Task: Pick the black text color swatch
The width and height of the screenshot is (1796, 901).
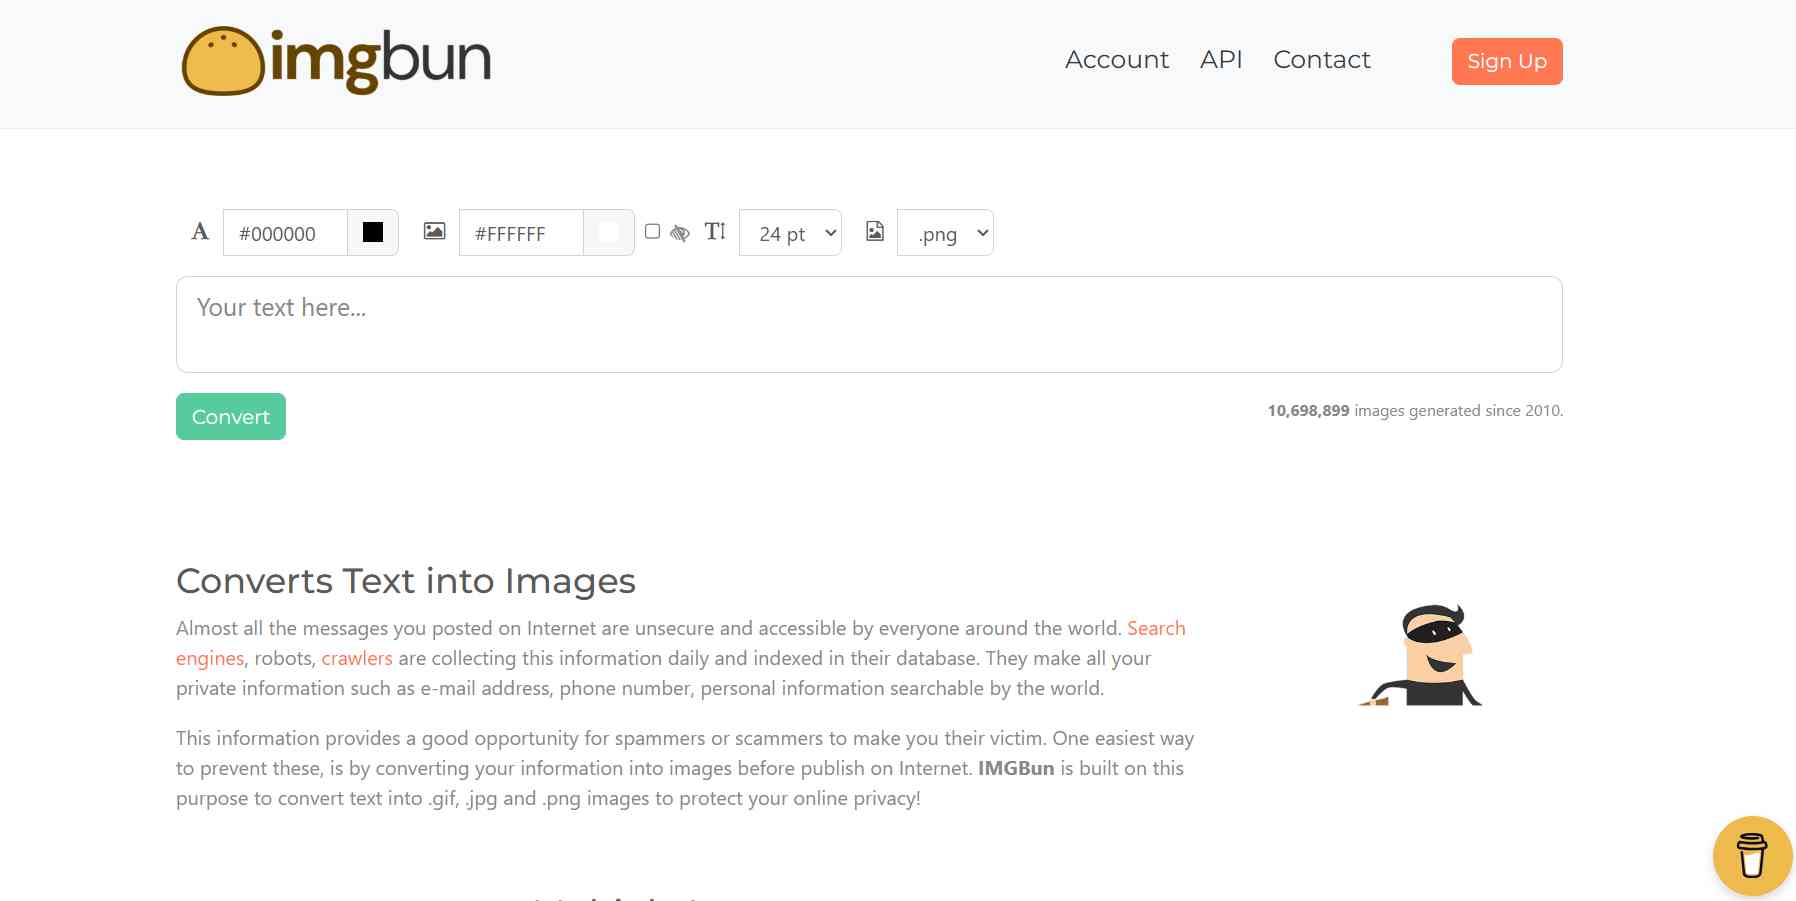Action: pyautogui.click(x=373, y=233)
